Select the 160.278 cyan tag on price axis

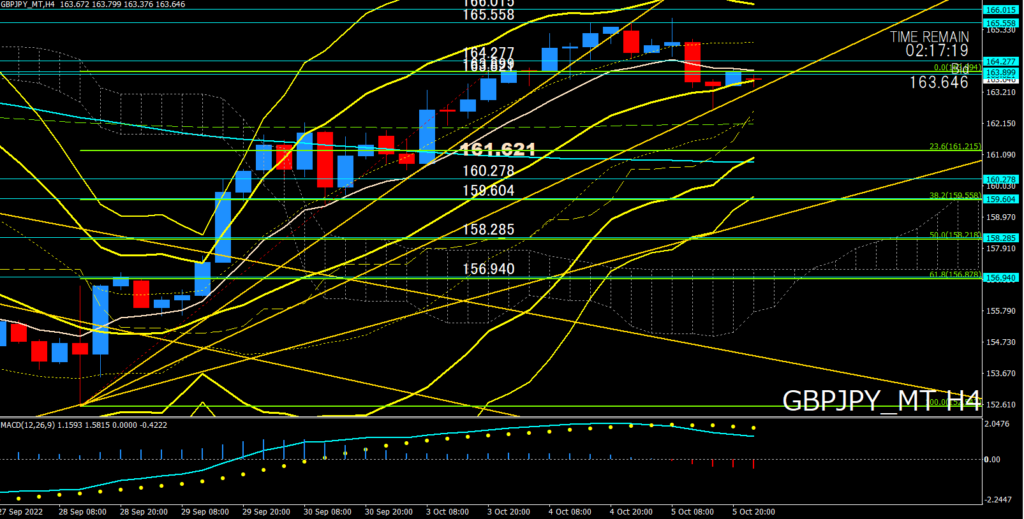point(1000,180)
